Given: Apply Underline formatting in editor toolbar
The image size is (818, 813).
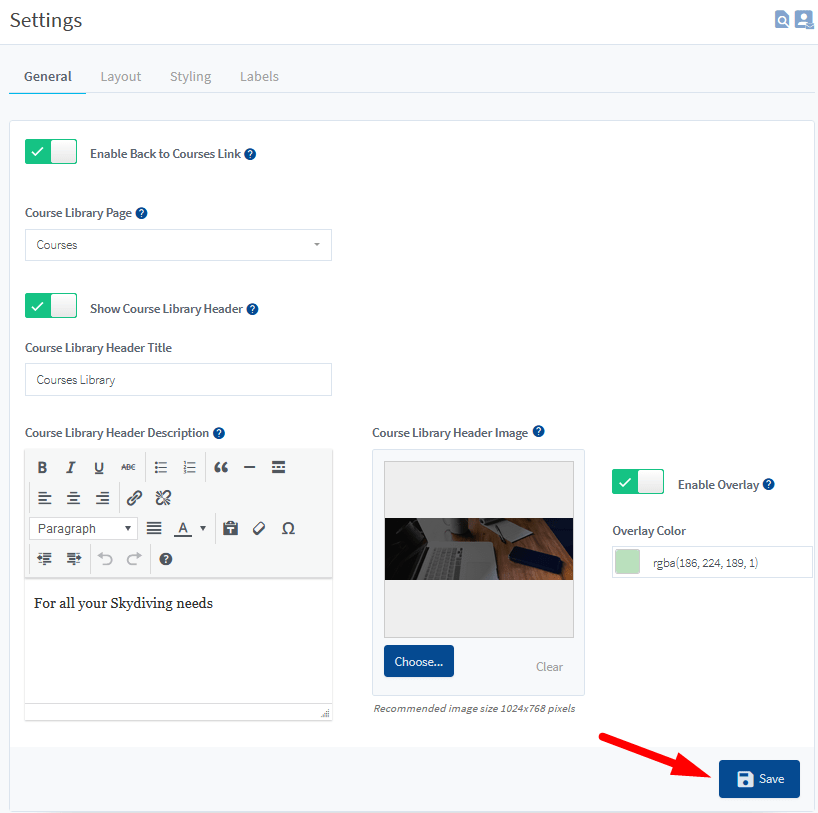Looking at the screenshot, I should coord(99,468).
